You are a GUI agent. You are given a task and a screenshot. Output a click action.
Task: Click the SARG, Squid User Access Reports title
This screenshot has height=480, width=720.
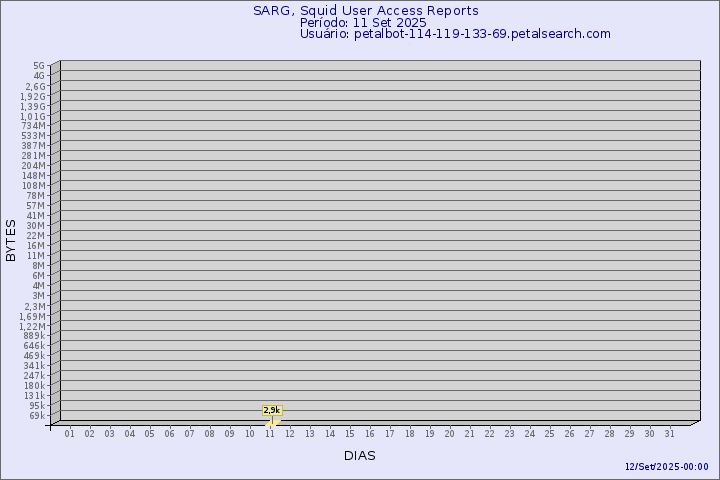tap(365, 11)
